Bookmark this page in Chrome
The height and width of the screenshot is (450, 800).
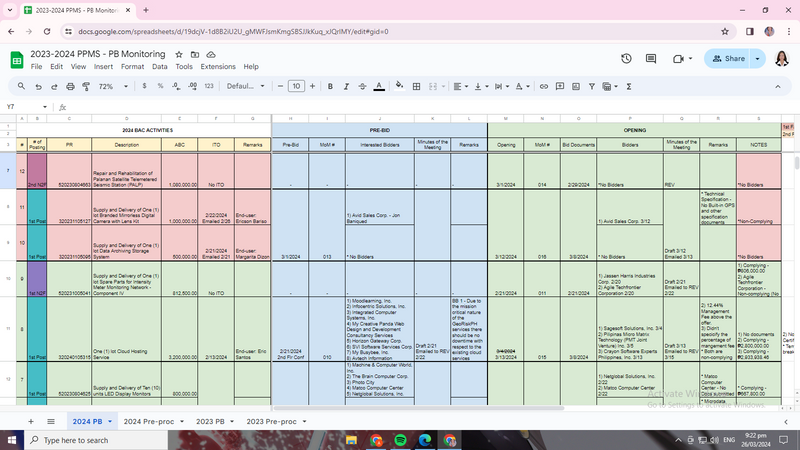[724, 32]
